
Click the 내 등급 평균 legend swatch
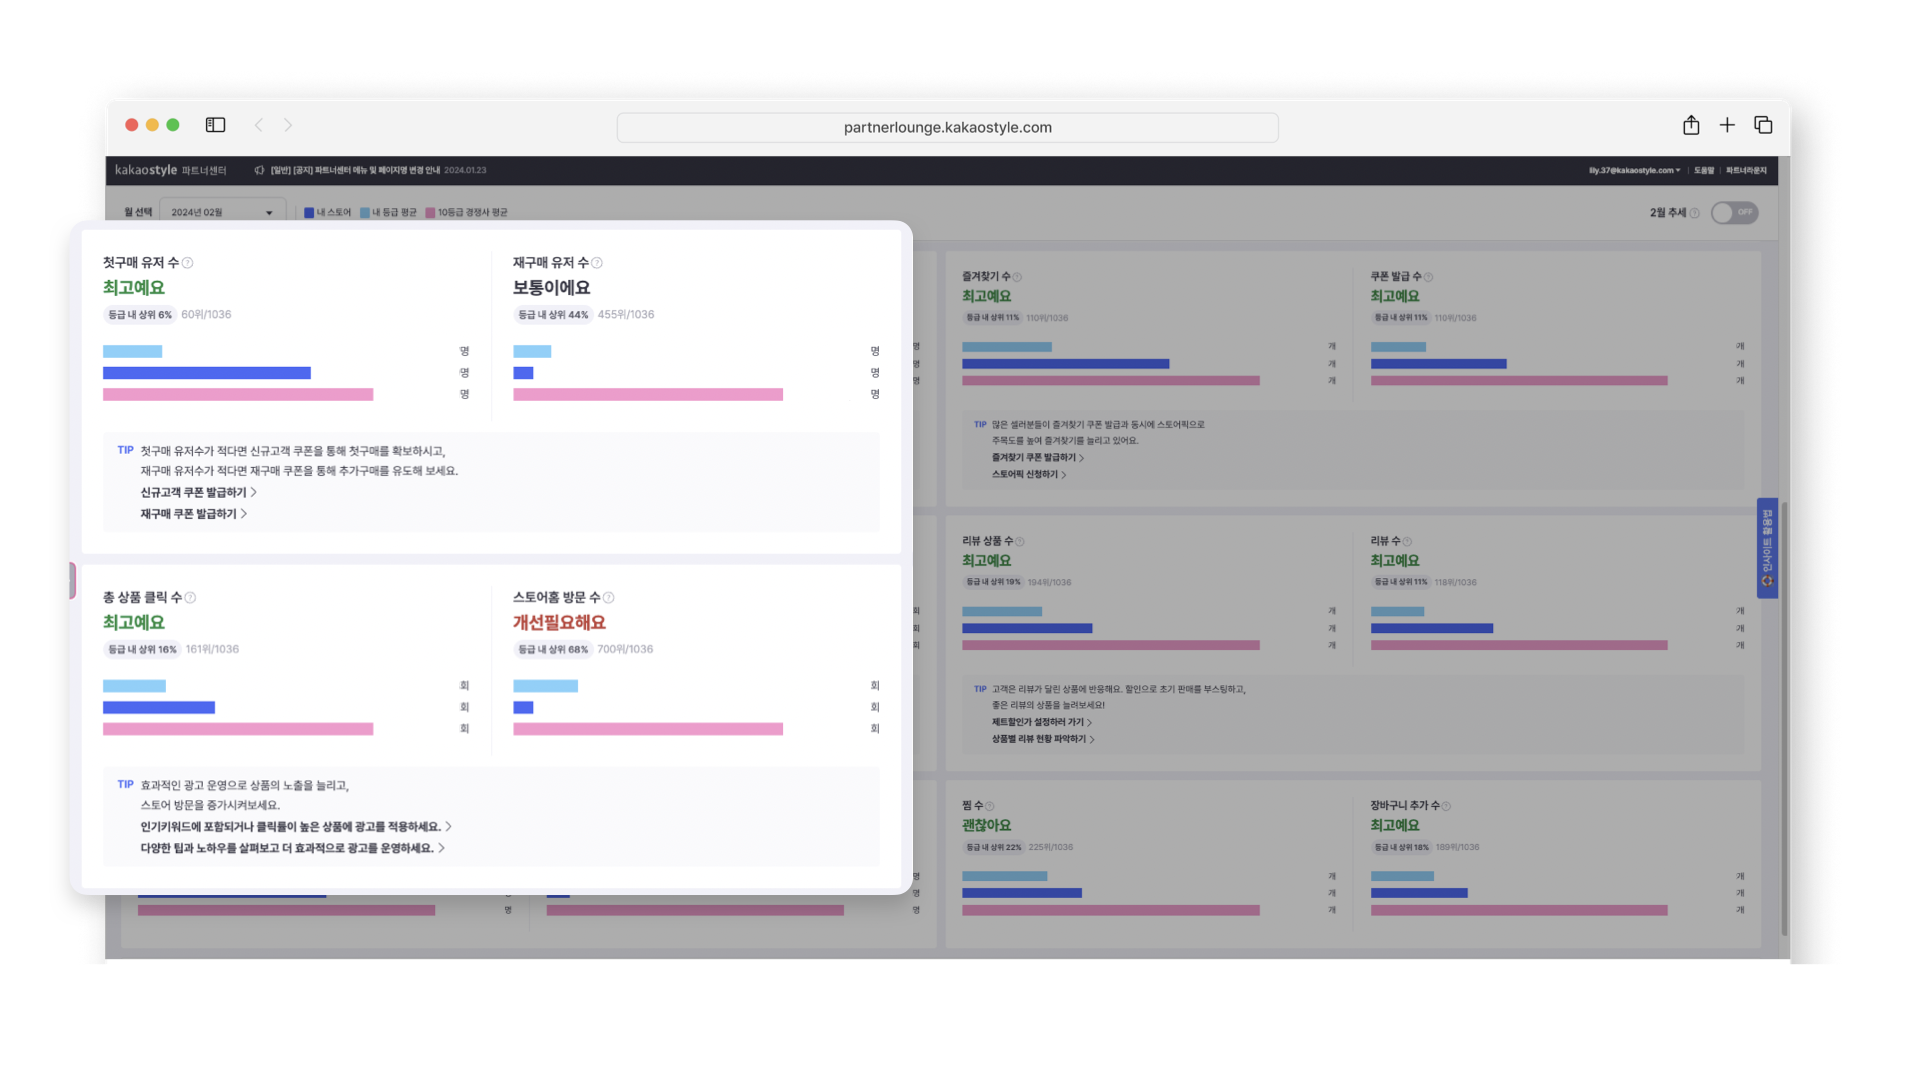(x=365, y=212)
